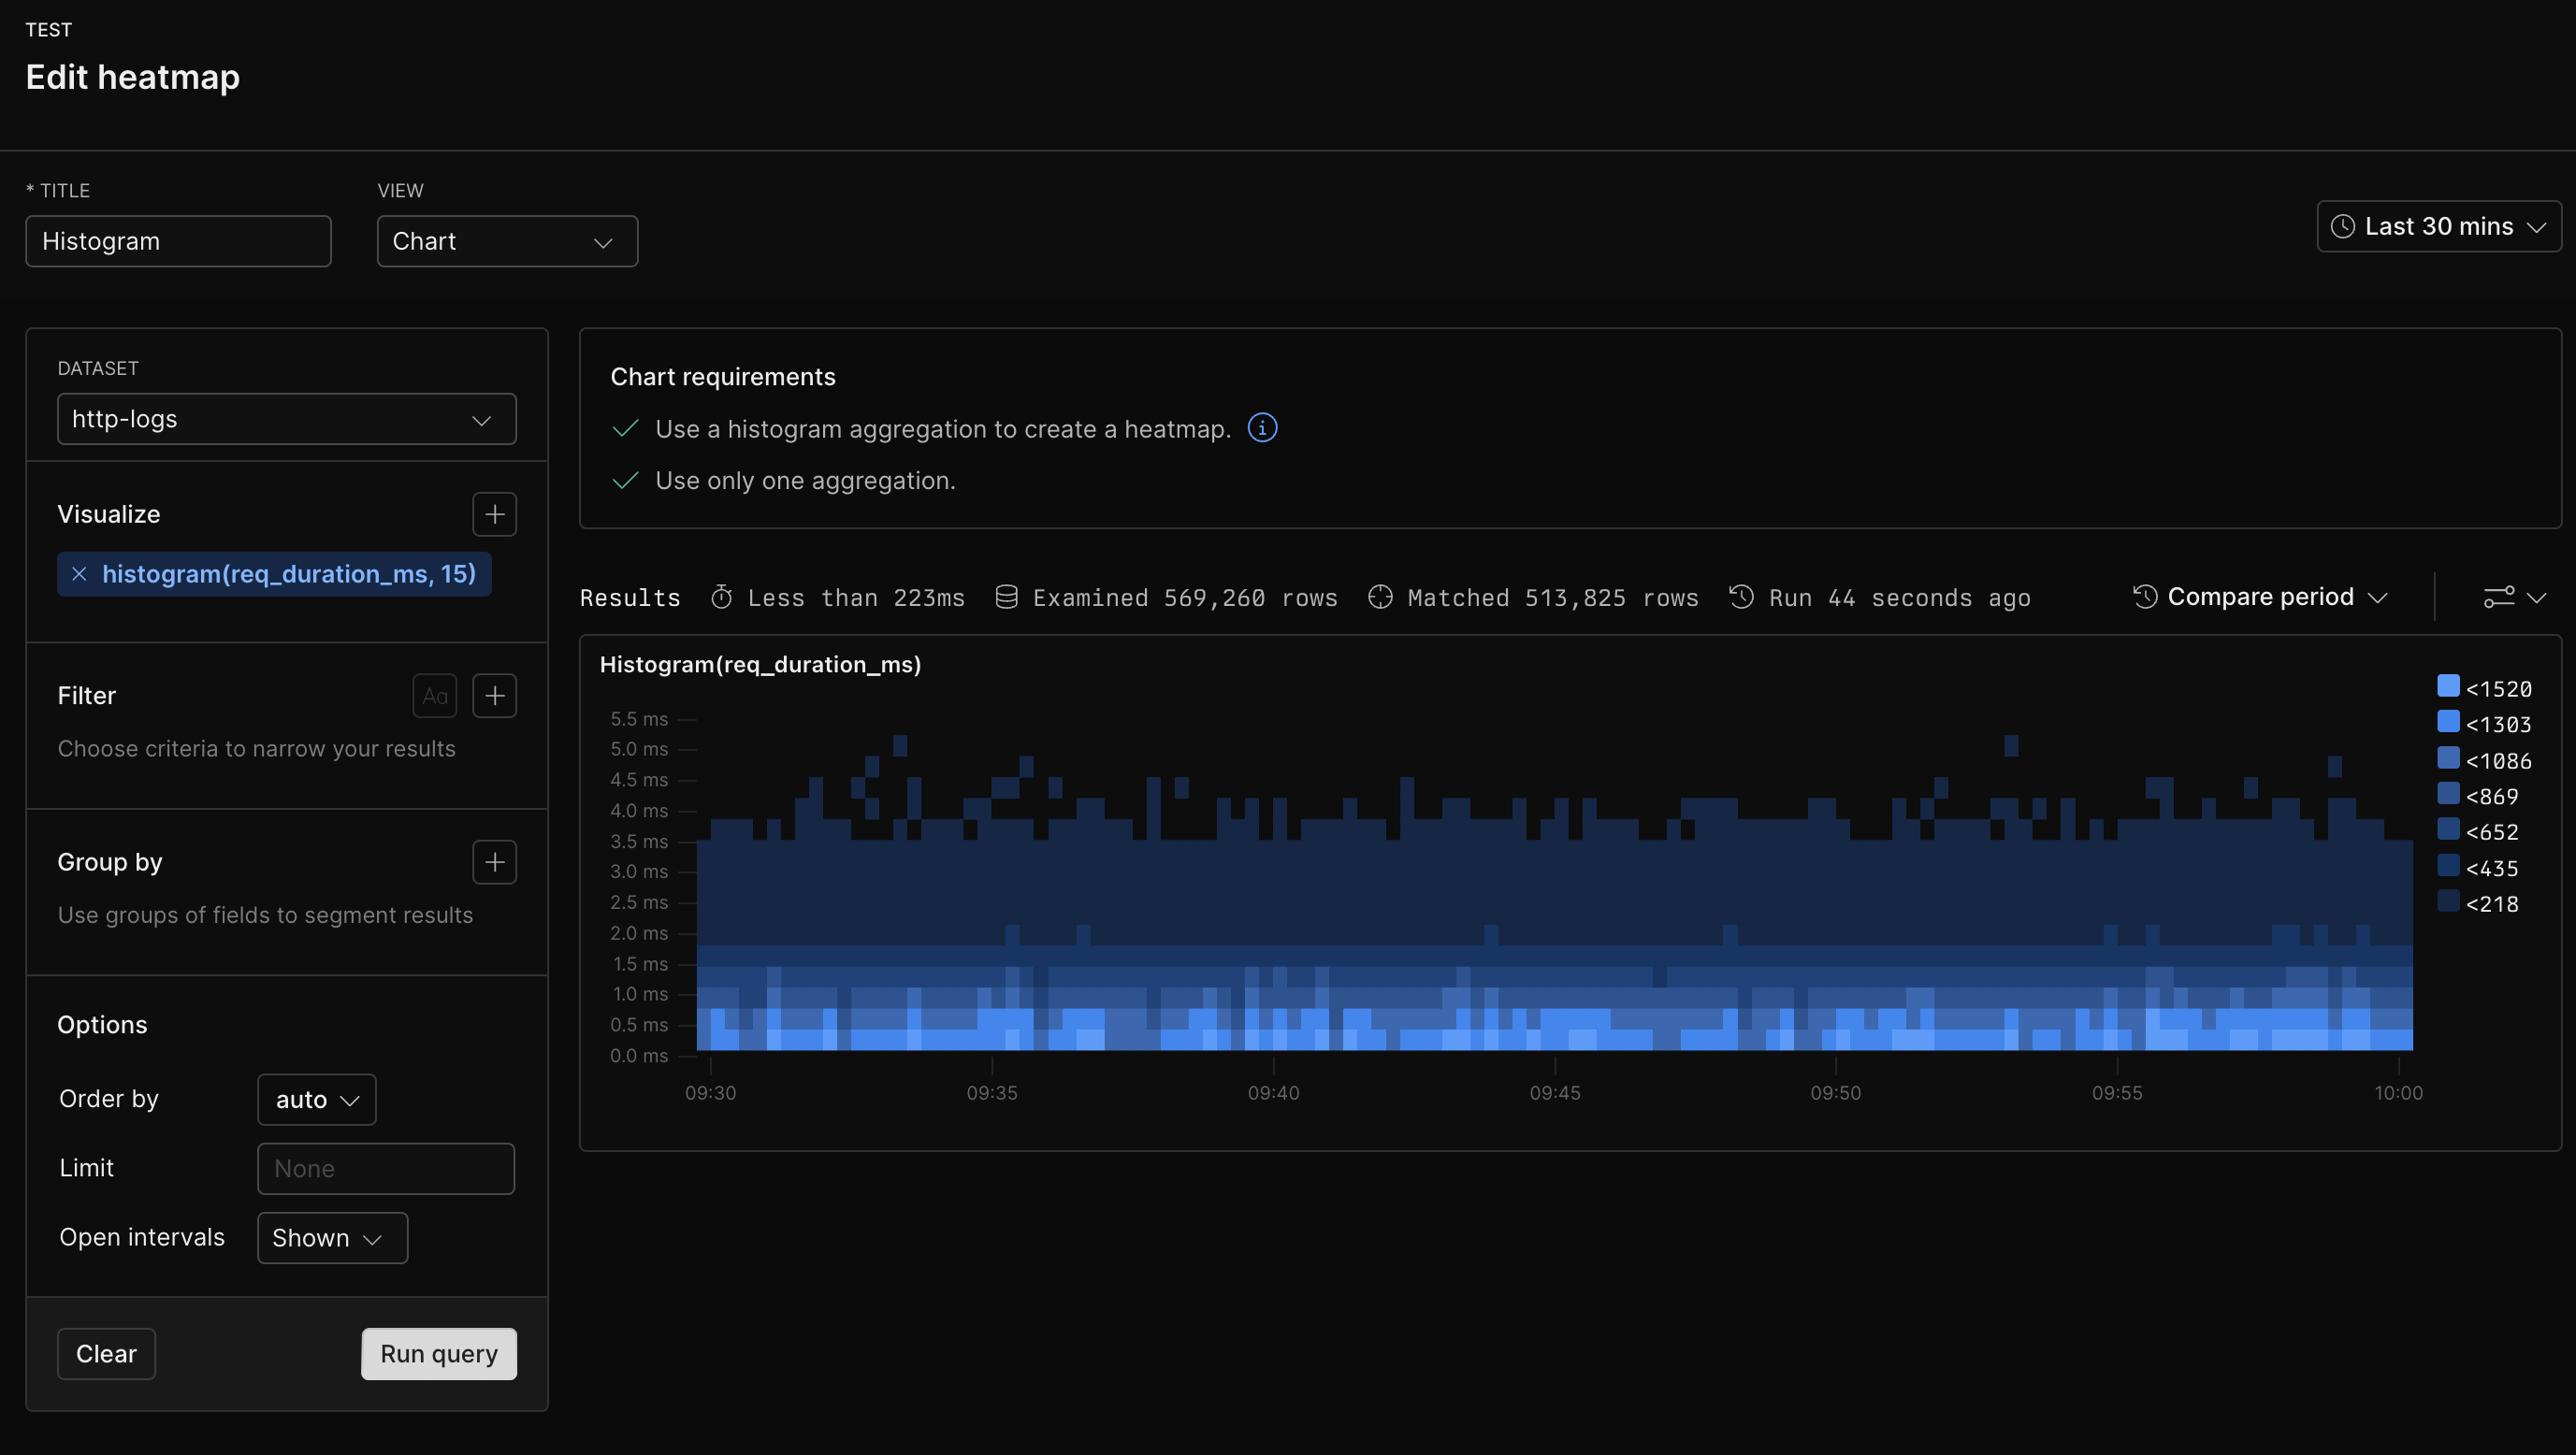Click the clock icon on the time range selector
Screen dimensions: 2576x1455
coord(2345,226)
